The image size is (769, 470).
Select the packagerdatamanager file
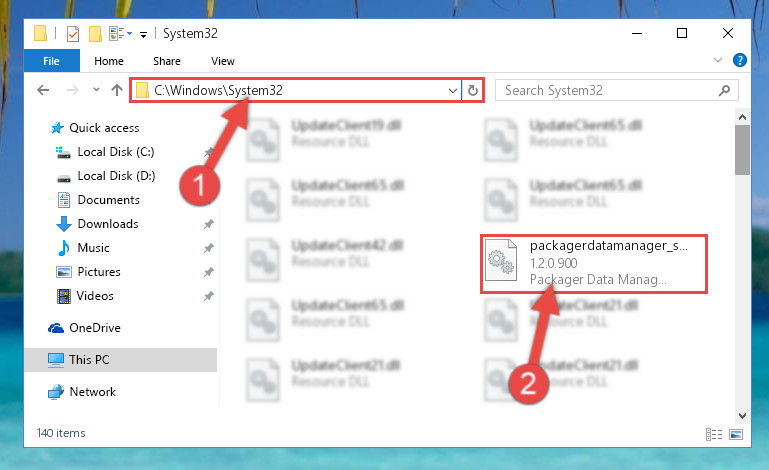(x=594, y=263)
